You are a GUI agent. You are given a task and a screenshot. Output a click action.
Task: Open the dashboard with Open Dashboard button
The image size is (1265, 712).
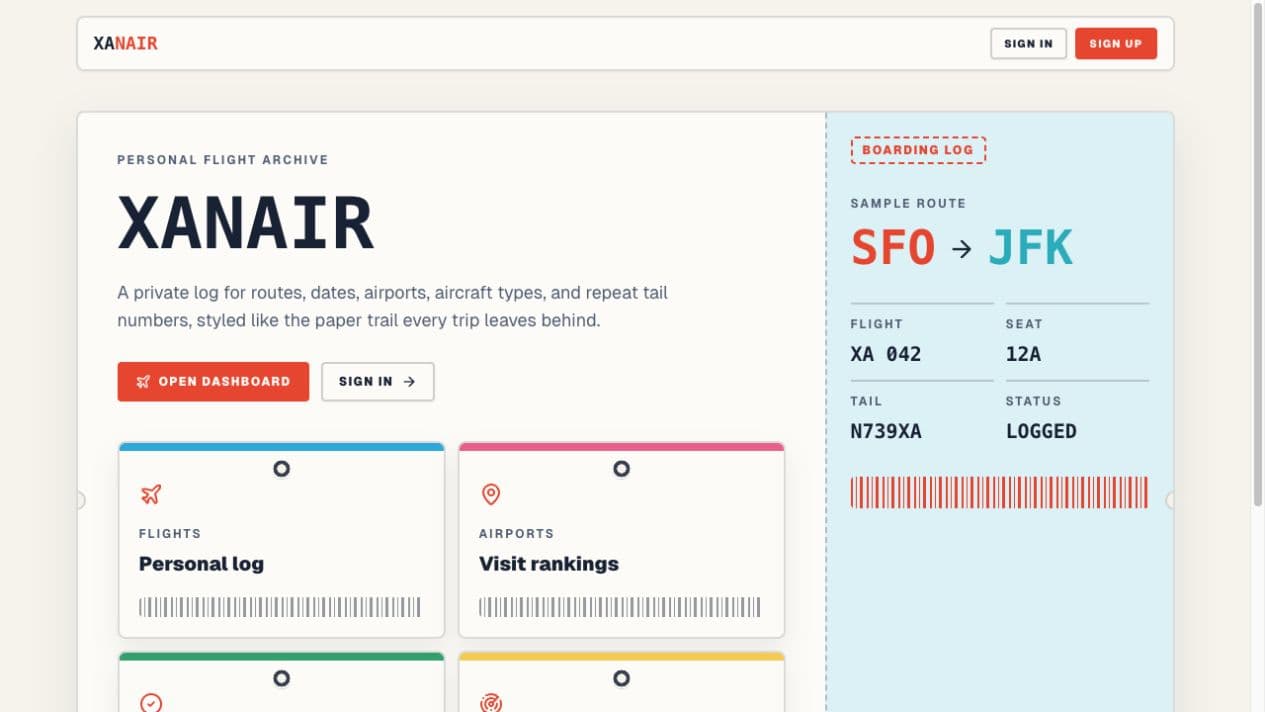[213, 381]
